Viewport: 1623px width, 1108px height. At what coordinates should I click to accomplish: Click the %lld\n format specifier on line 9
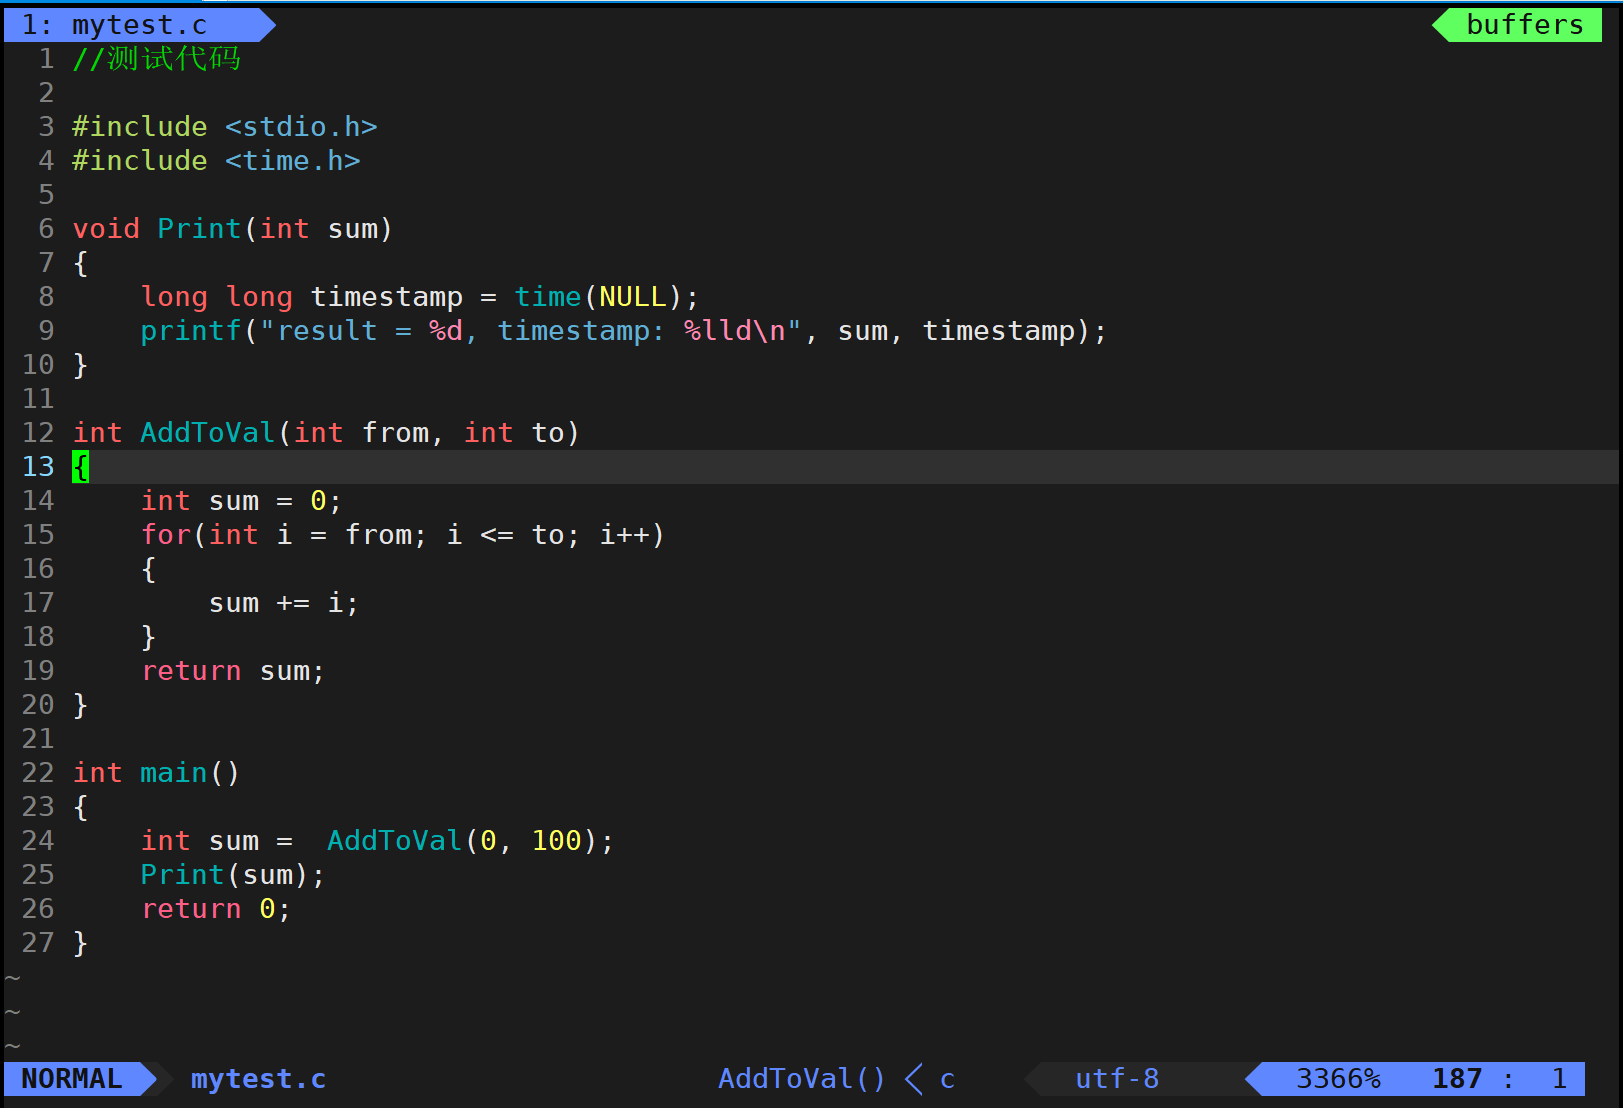734,331
